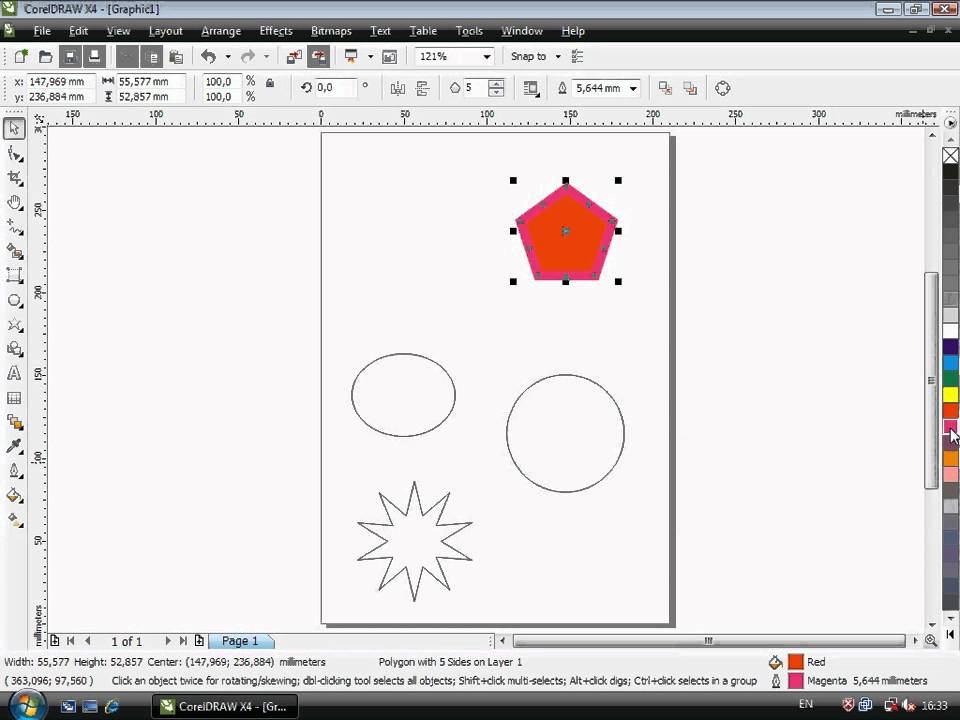Go to the last page
The width and height of the screenshot is (960, 720).
click(x=183, y=640)
